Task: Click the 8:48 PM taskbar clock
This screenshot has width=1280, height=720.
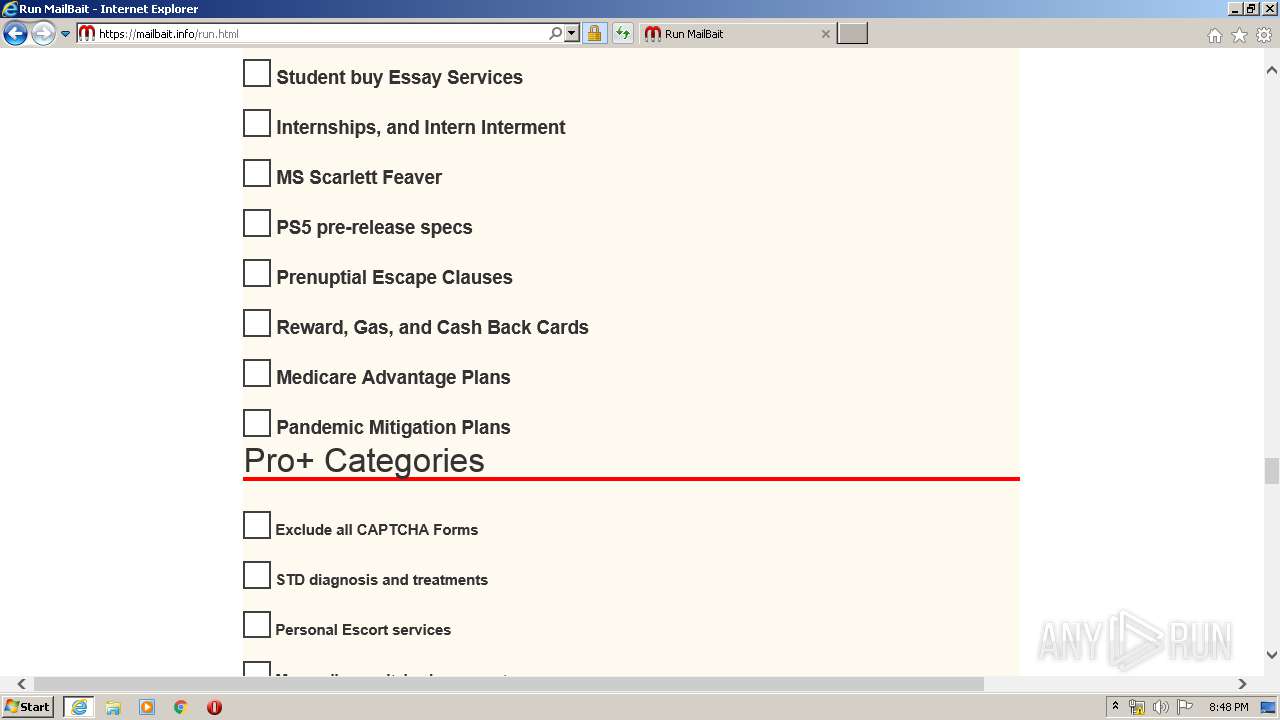Action: 1229,707
